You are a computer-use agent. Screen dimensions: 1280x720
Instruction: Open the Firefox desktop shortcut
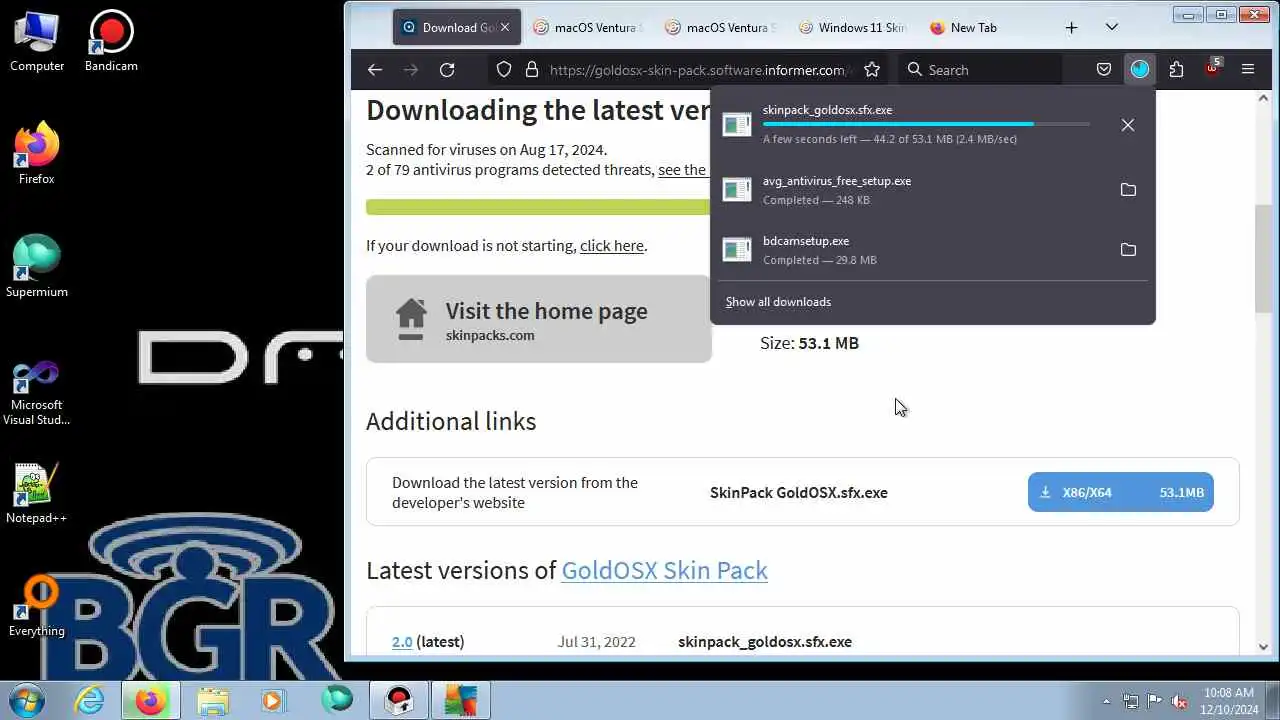(x=37, y=154)
